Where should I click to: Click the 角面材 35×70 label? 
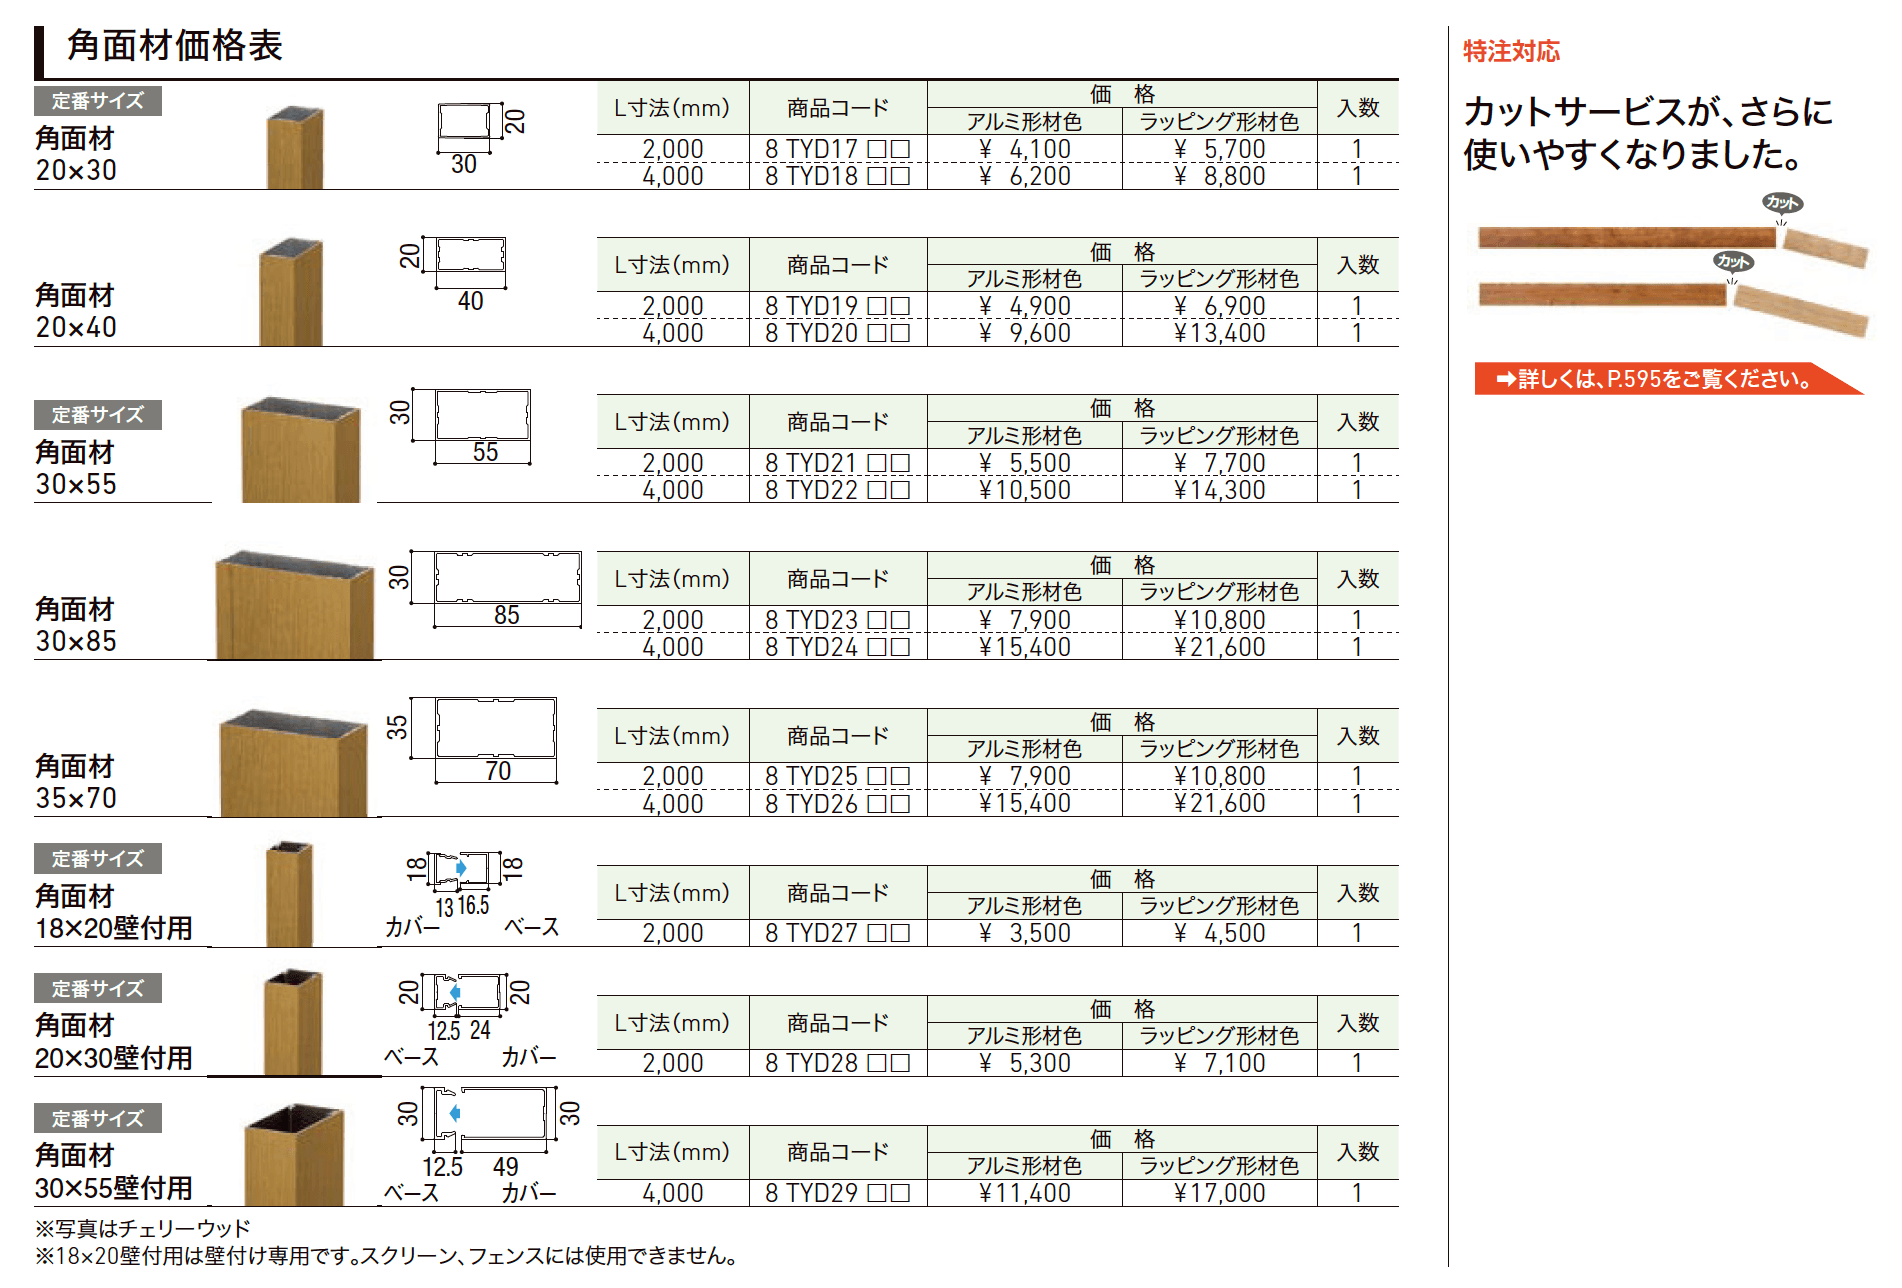pos(76,782)
